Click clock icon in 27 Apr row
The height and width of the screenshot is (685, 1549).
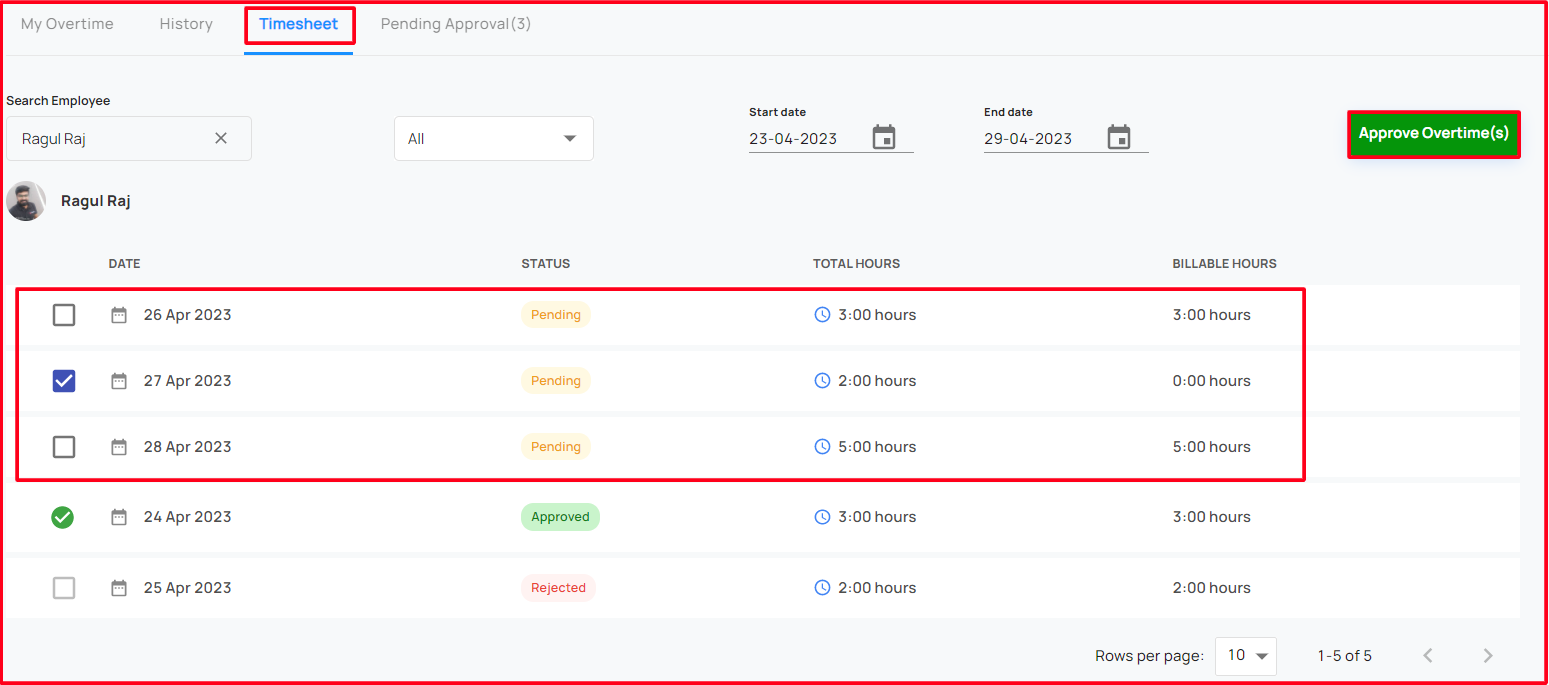[x=822, y=381]
